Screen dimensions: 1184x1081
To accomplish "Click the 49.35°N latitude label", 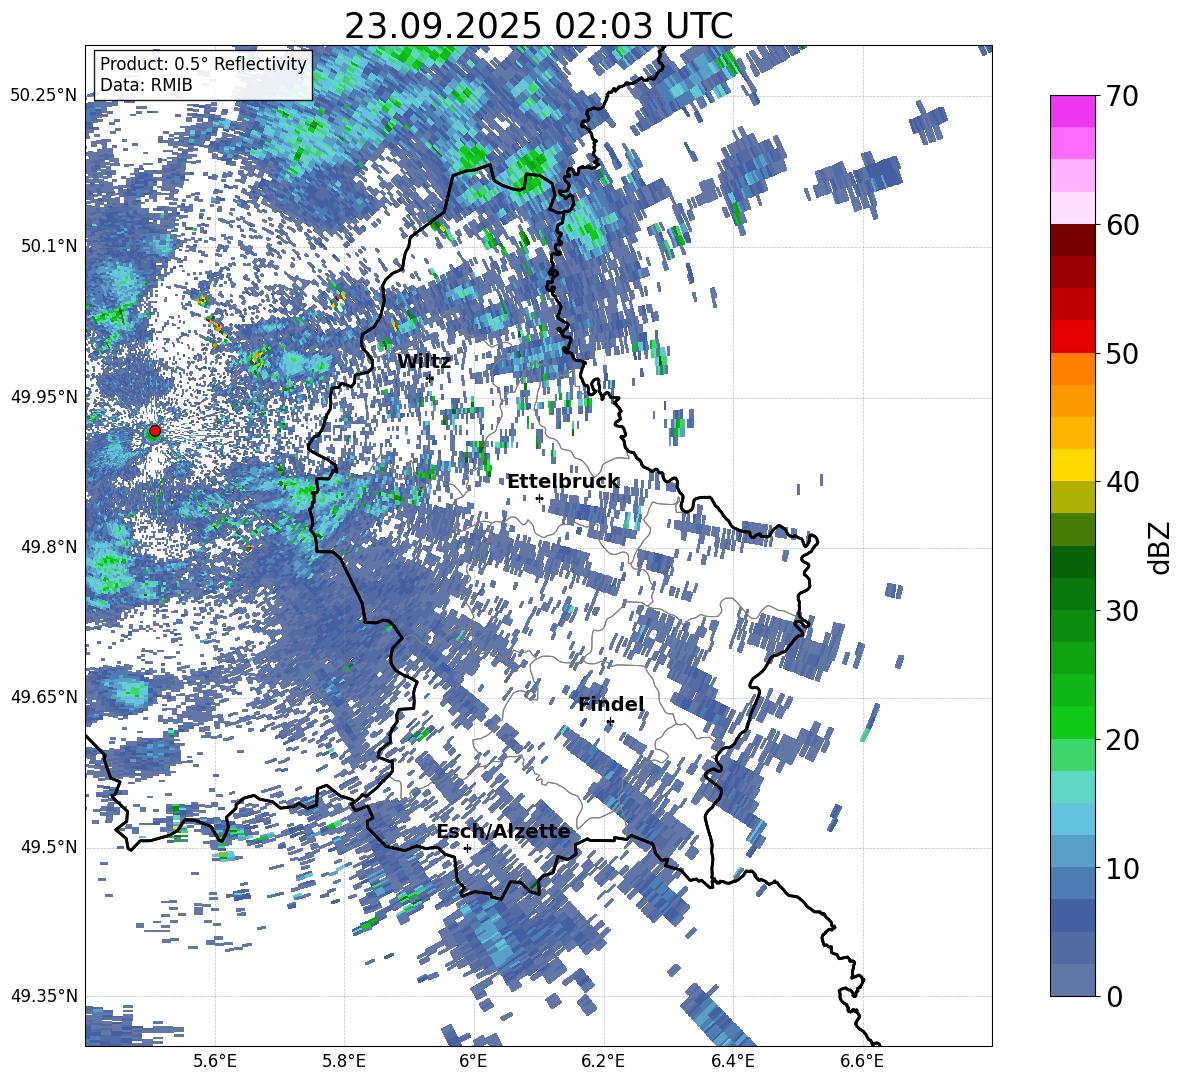I will [x=44, y=996].
